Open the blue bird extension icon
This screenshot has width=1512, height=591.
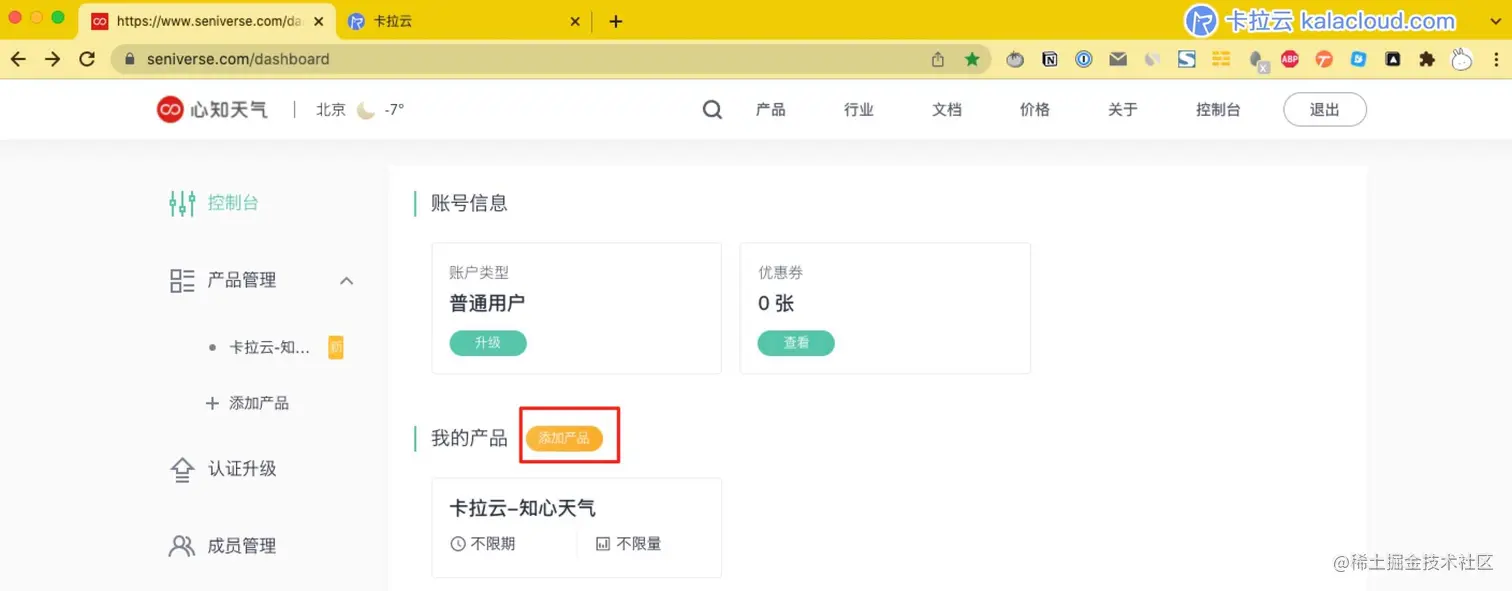click(x=1359, y=59)
